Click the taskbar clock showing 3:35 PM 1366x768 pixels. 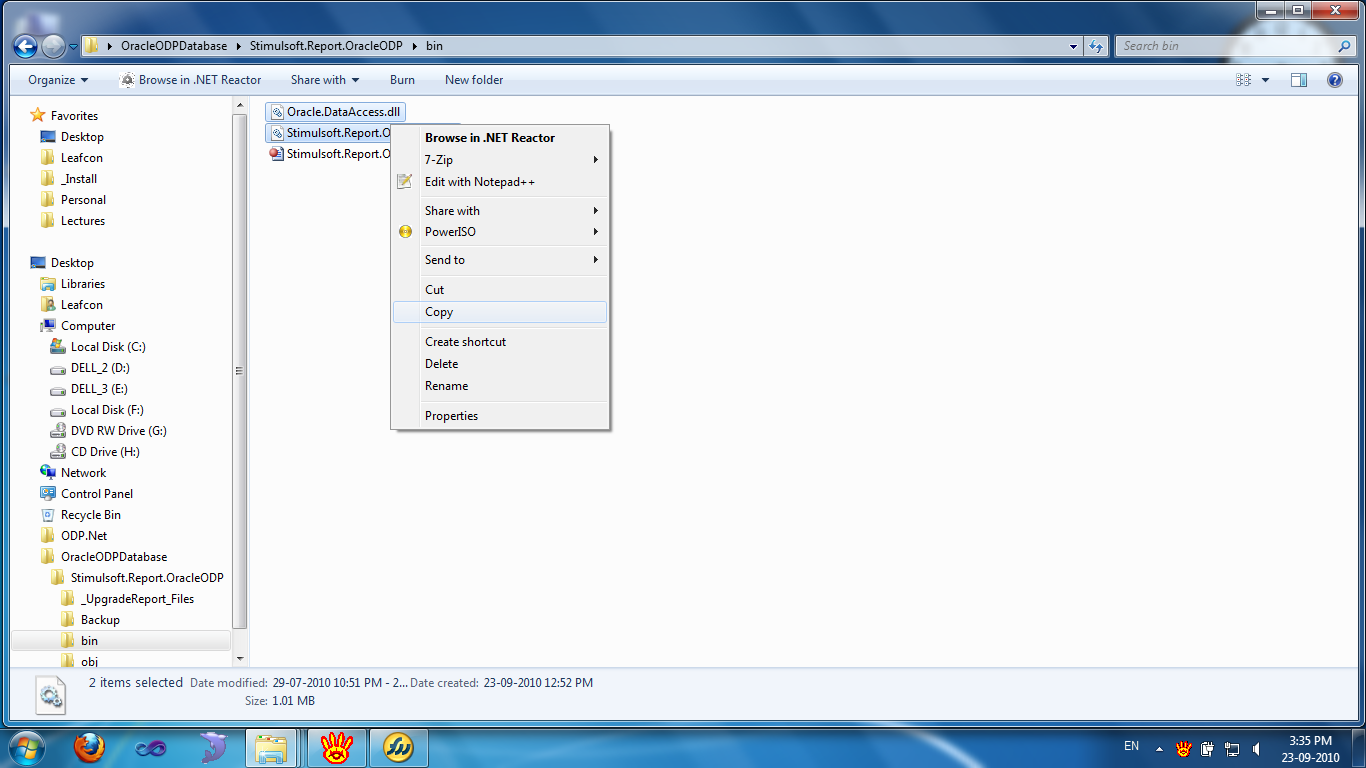(1311, 741)
